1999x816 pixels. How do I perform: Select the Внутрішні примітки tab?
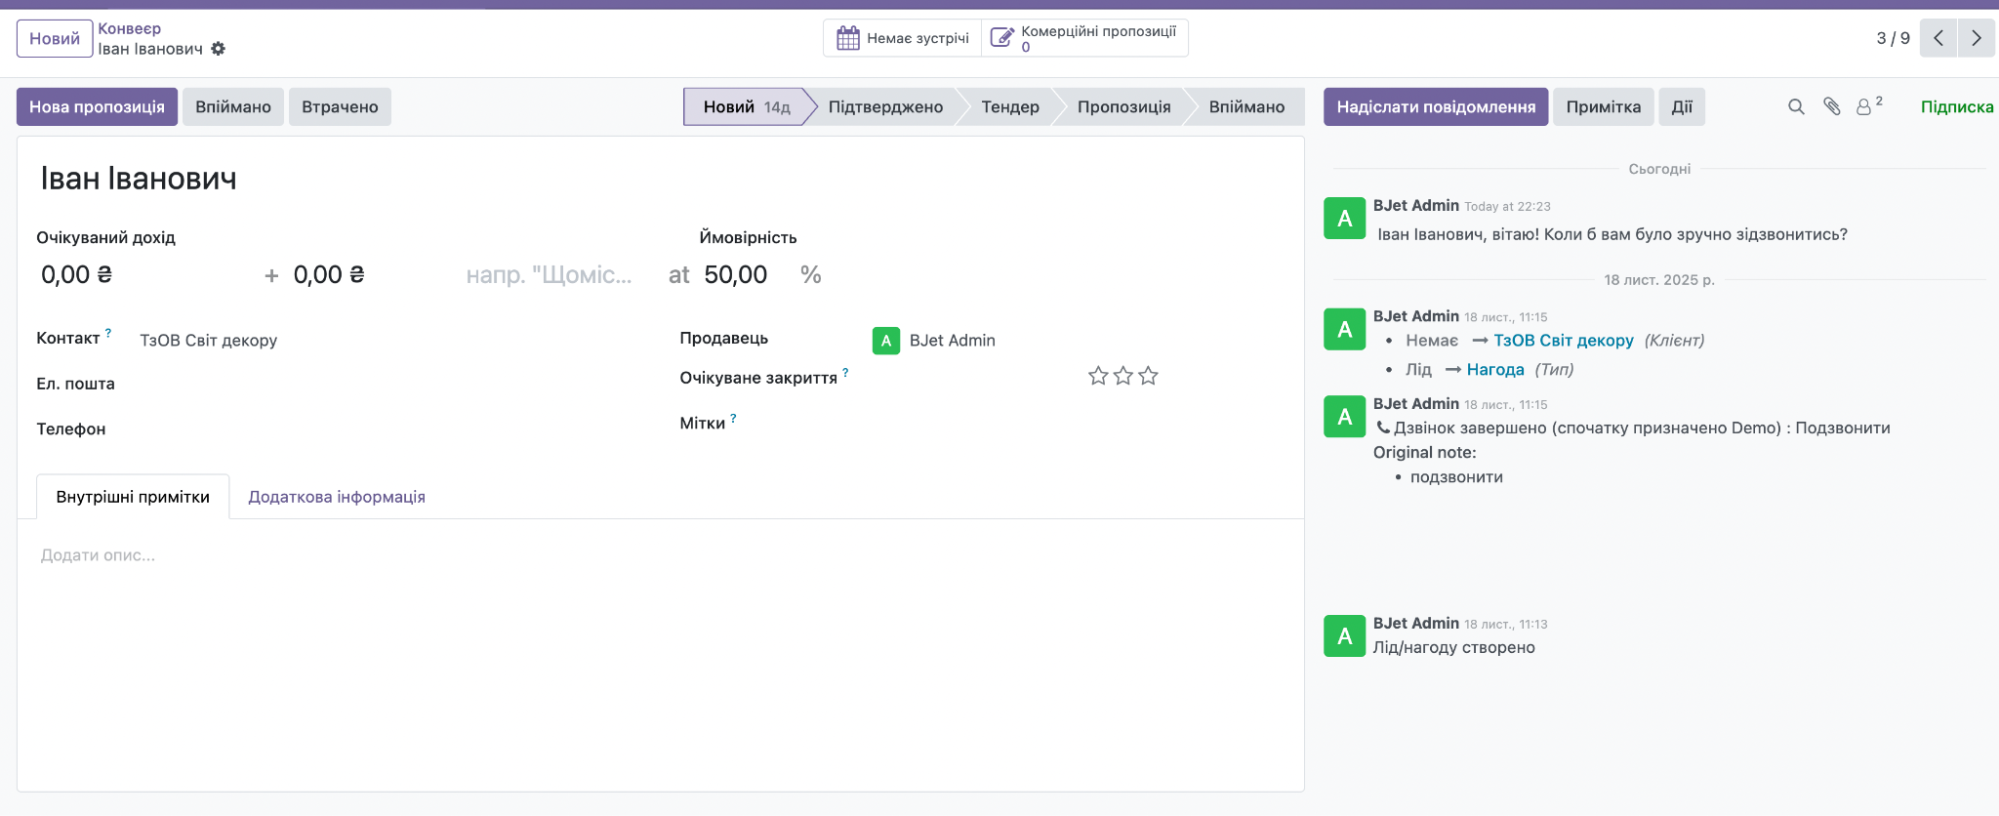click(x=133, y=497)
